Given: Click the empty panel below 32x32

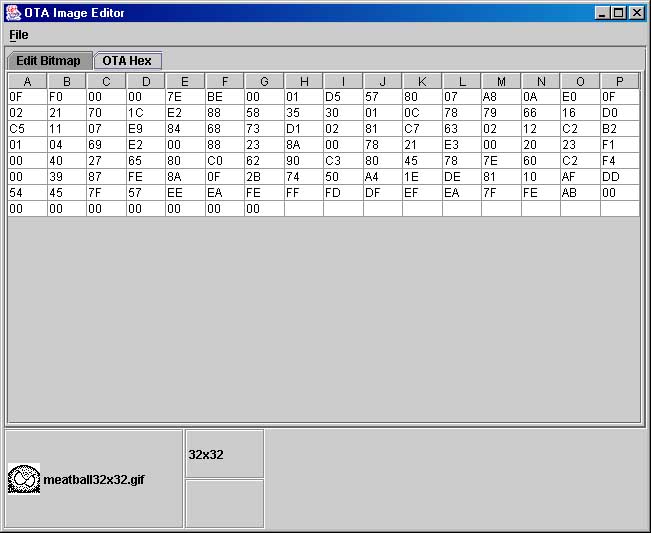Looking at the screenshot, I should tap(224, 503).
